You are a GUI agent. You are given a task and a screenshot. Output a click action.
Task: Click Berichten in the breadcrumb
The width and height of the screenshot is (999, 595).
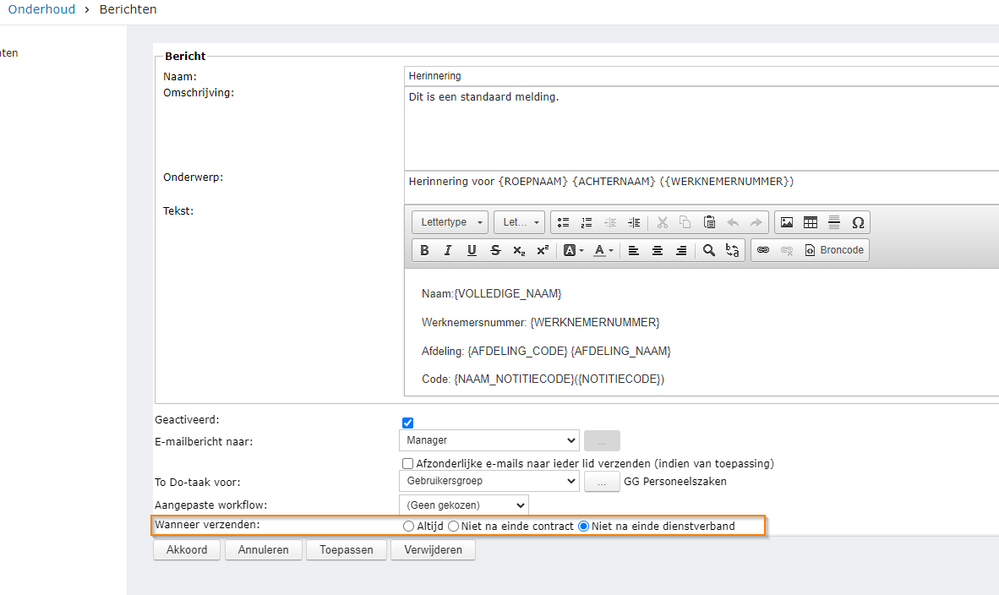[128, 10]
